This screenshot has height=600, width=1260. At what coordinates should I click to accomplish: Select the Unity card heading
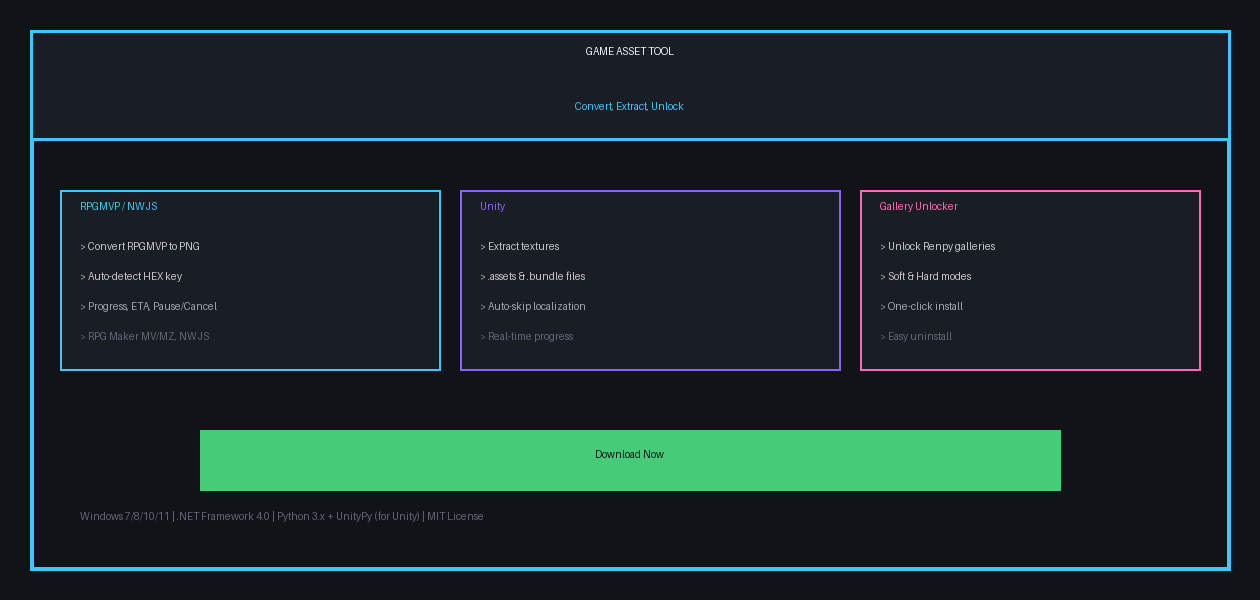[x=493, y=206]
